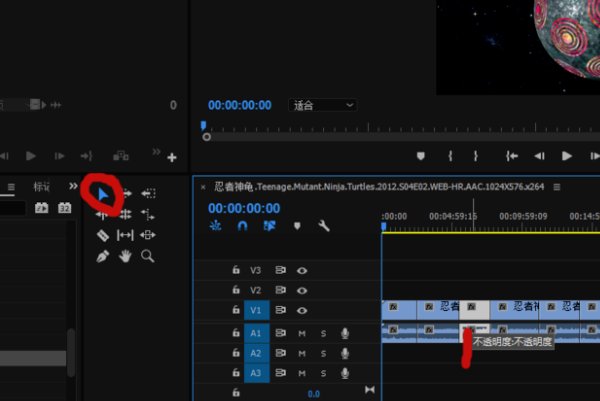
Task: Switch to the 标记 tab
Action: (42, 187)
